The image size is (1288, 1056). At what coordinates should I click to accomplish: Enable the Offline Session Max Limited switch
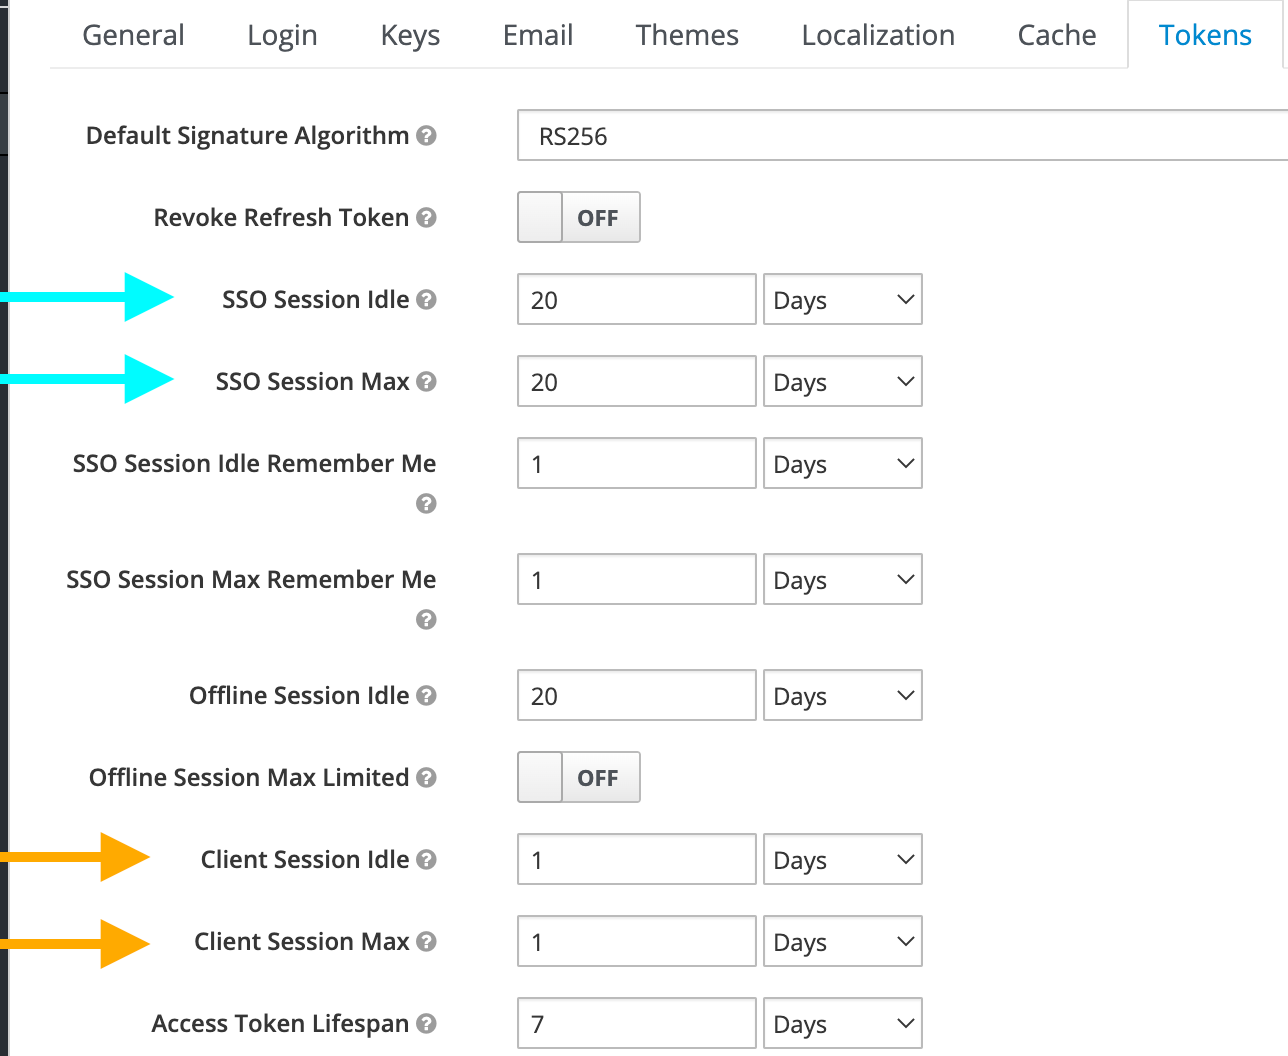578,778
